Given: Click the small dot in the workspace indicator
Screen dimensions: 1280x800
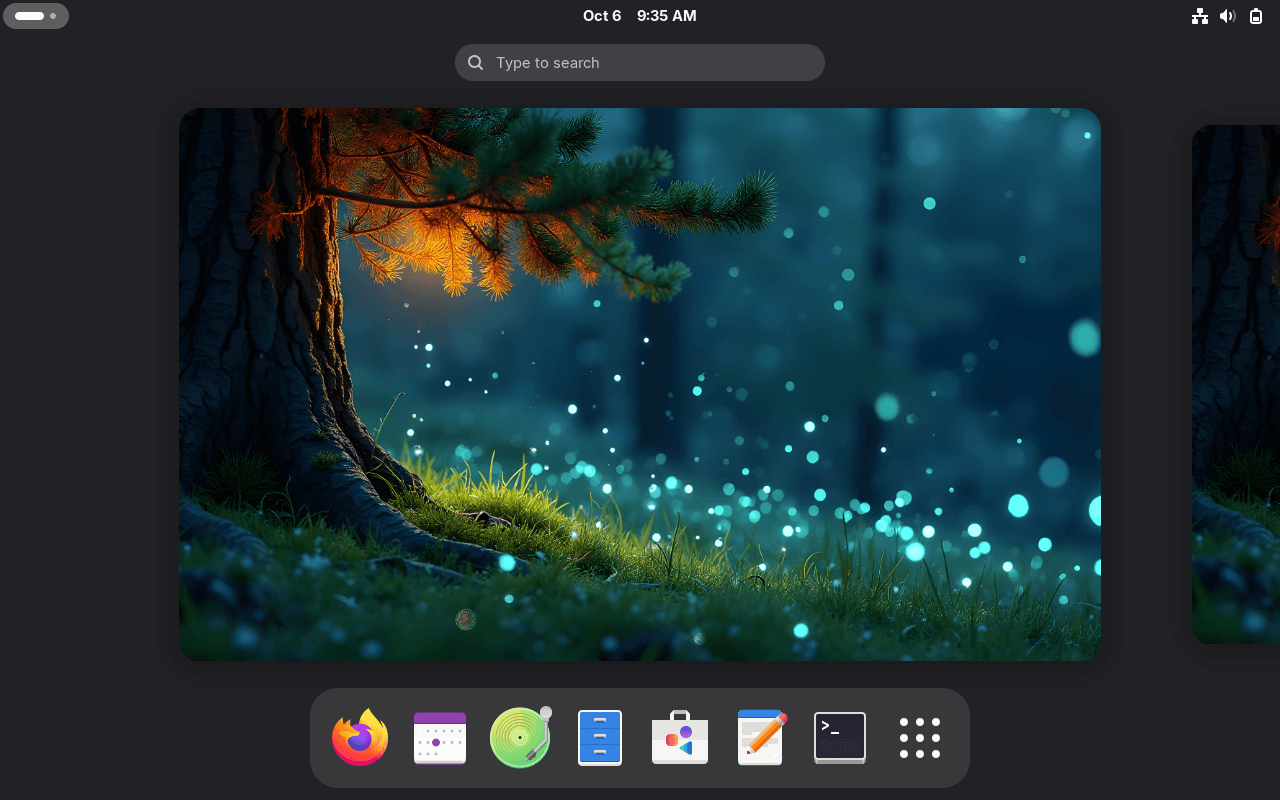Looking at the screenshot, I should pyautogui.click(x=53, y=16).
